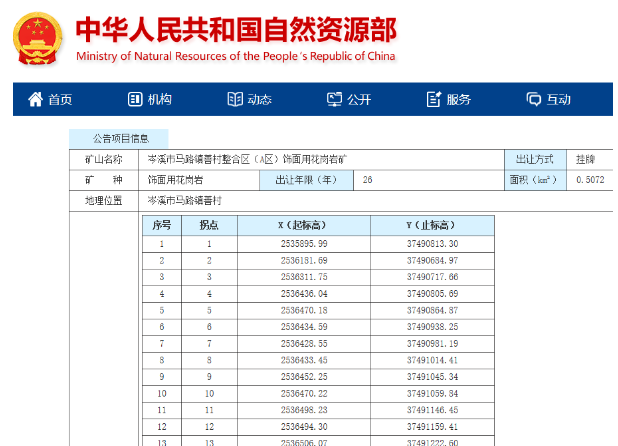618x446 pixels.
Task: Select the 公告项目信息 tab
Action: point(119,139)
